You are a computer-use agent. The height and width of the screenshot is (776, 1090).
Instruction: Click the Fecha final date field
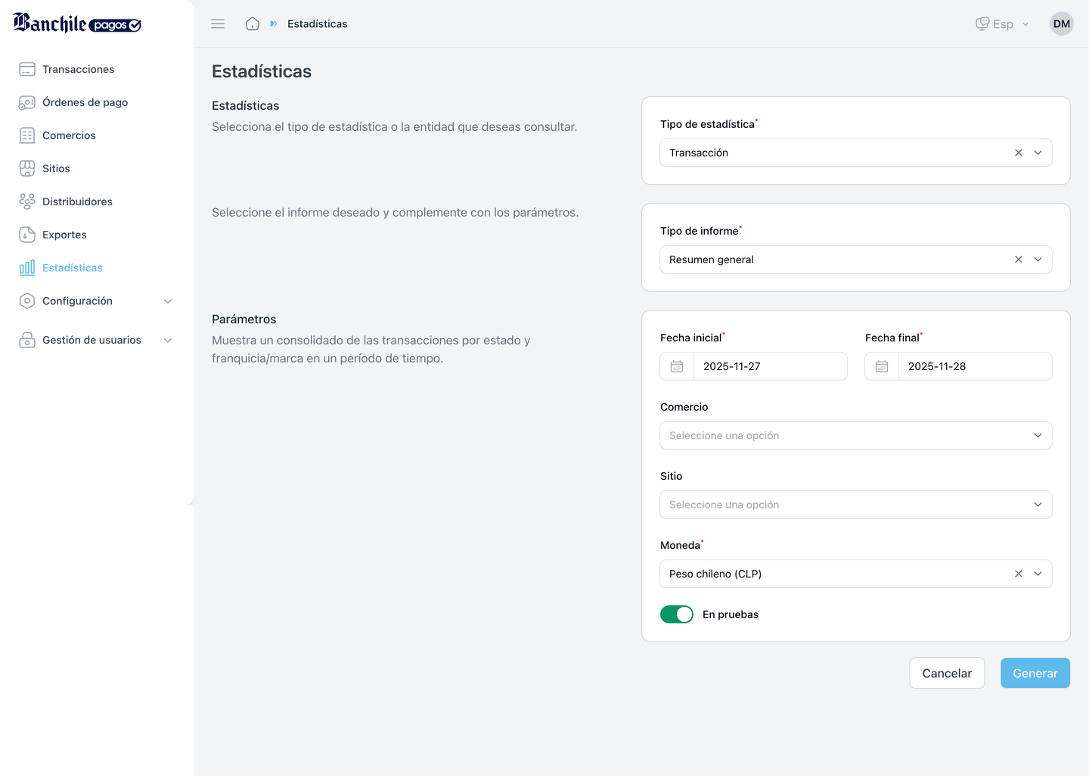pyautogui.click(x=959, y=366)
